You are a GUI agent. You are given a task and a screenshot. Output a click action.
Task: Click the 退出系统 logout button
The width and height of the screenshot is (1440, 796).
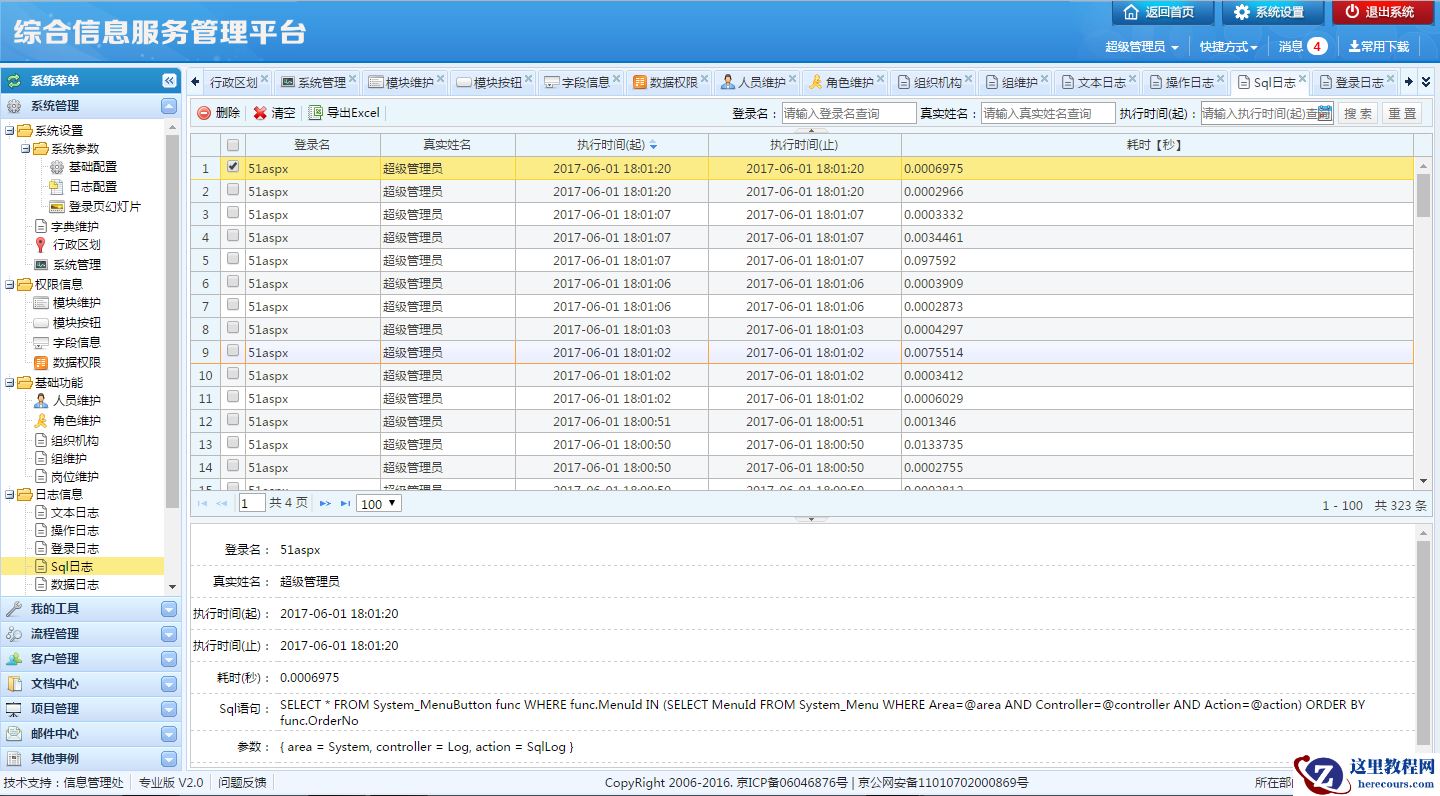[1383, 12]
